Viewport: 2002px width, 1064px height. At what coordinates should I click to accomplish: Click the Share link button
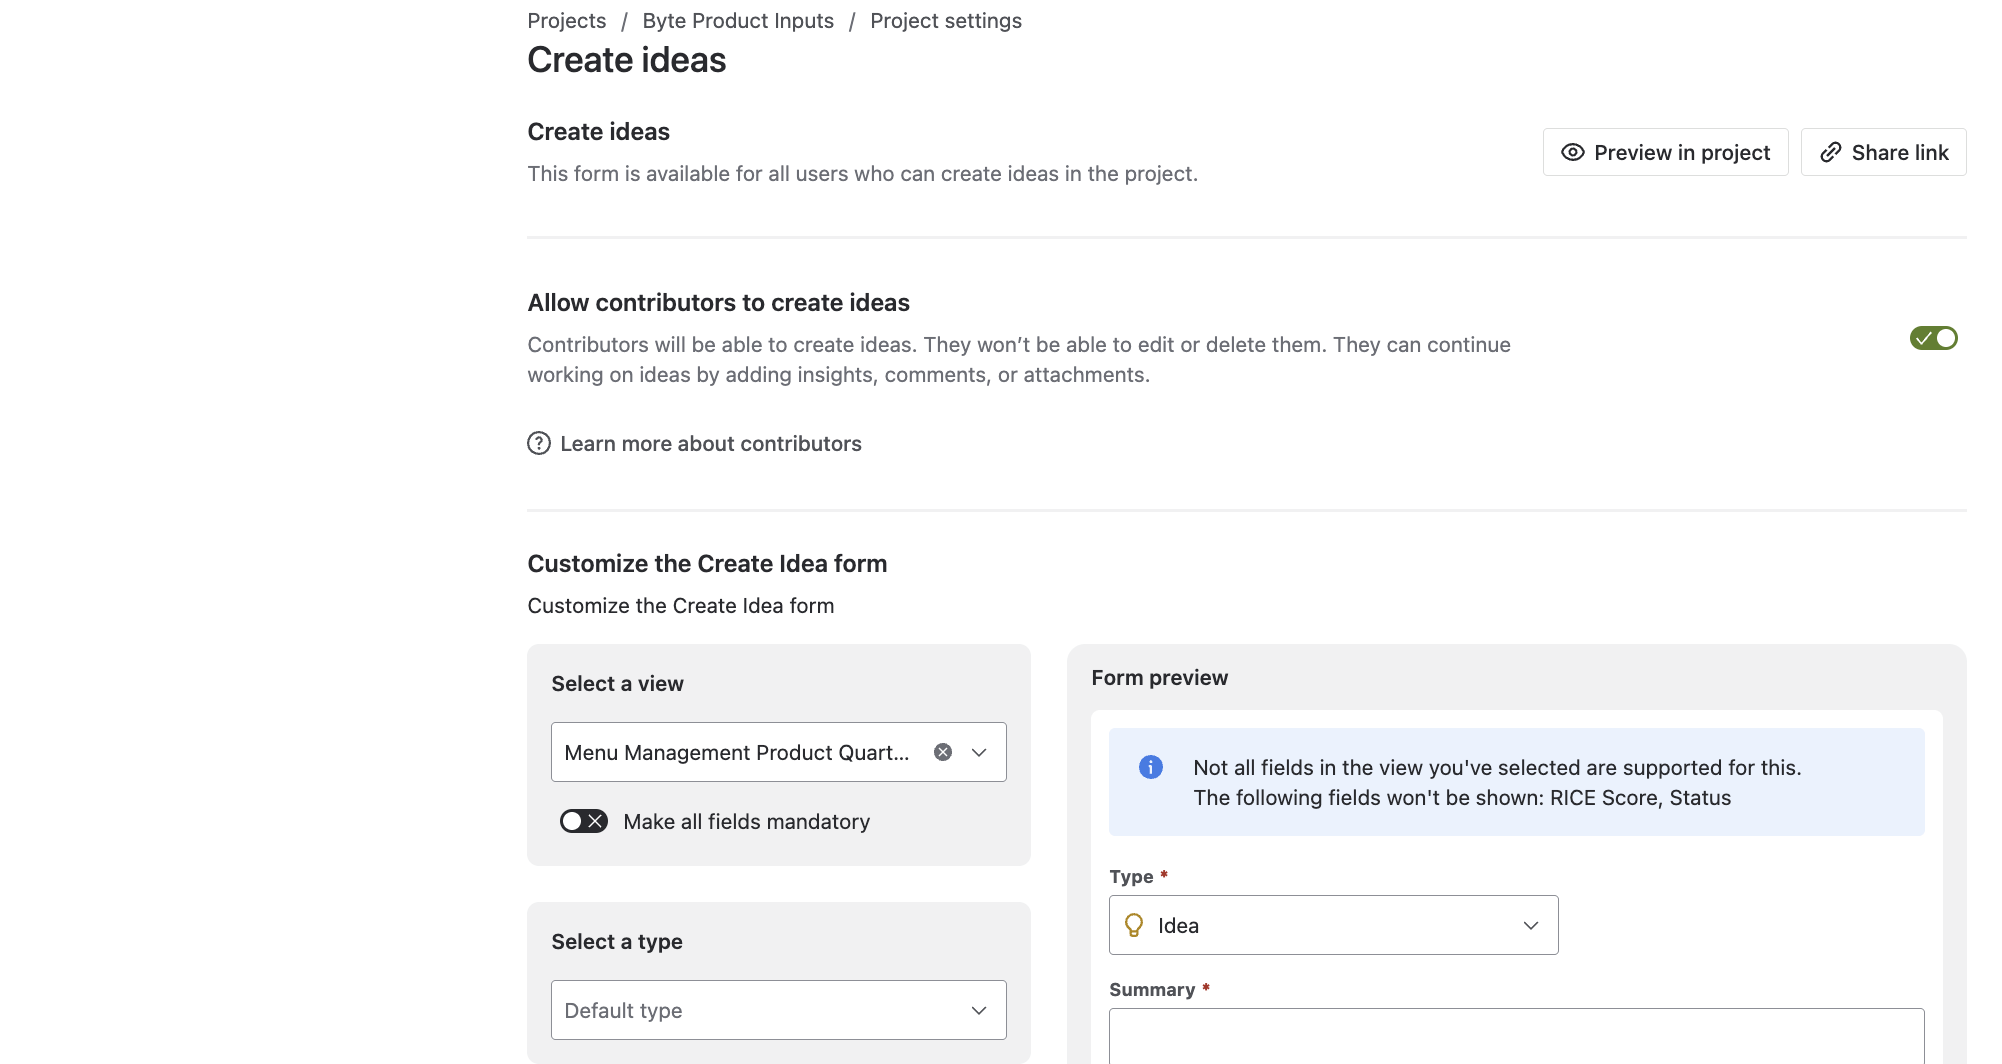point(1883,152)
